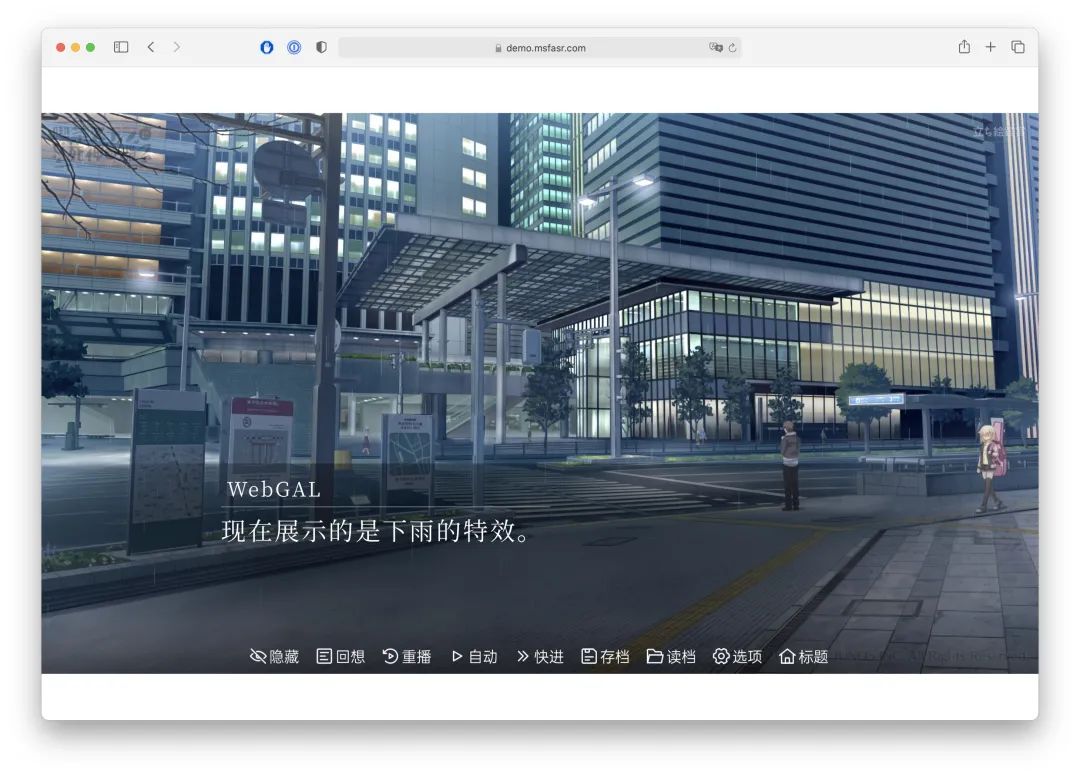Image resolution: width=1080 pixels, height=775 pixels.
Task: Click the blue Bitwarden-style extension icon
Action: tap(267, 48)
